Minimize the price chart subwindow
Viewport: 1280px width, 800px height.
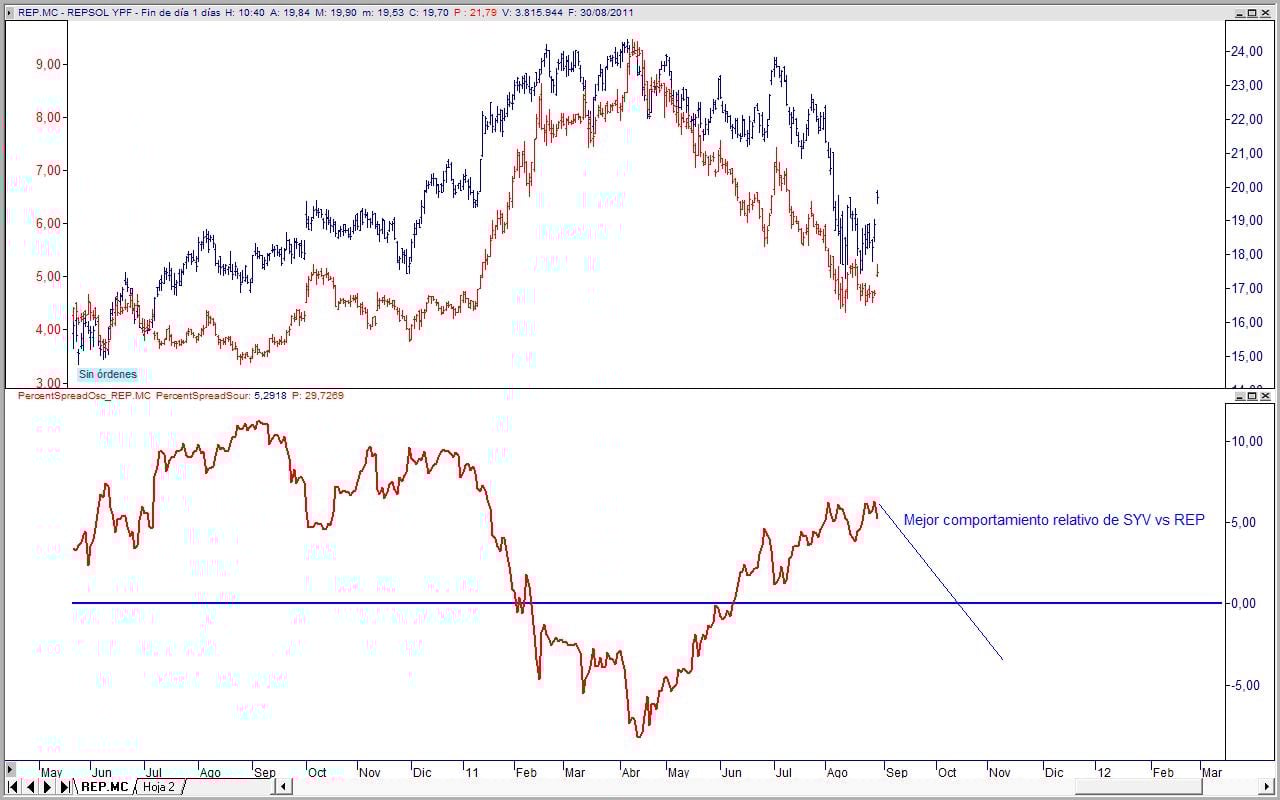[x=1240, y=13]
